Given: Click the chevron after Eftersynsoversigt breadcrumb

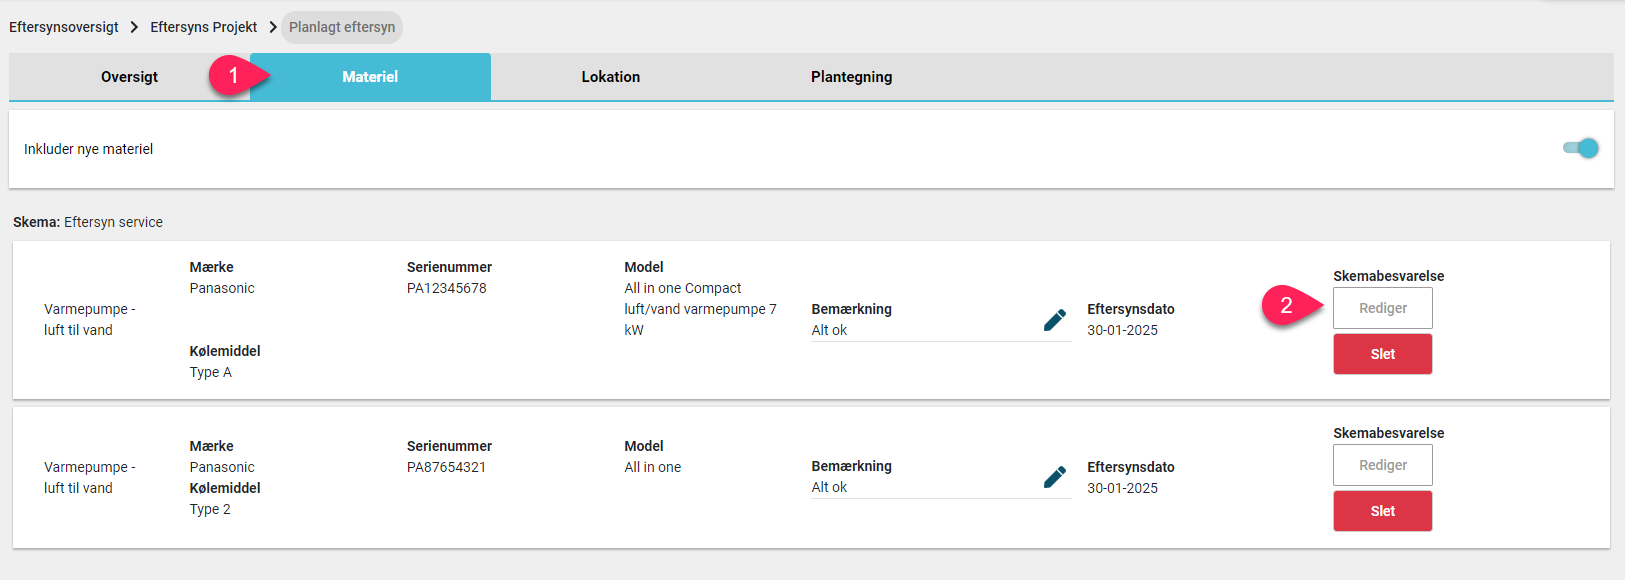Looking at the screenshot, I should (x=134, y=27).
